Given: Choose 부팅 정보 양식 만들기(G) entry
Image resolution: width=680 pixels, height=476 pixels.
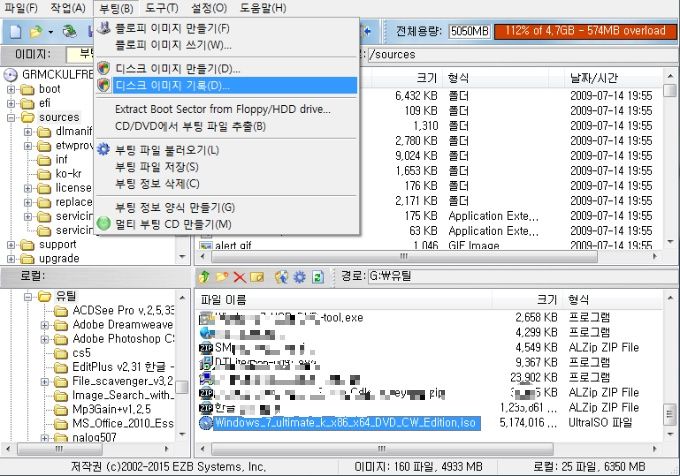Looking at the screenshot, I should tap(227, 208).
